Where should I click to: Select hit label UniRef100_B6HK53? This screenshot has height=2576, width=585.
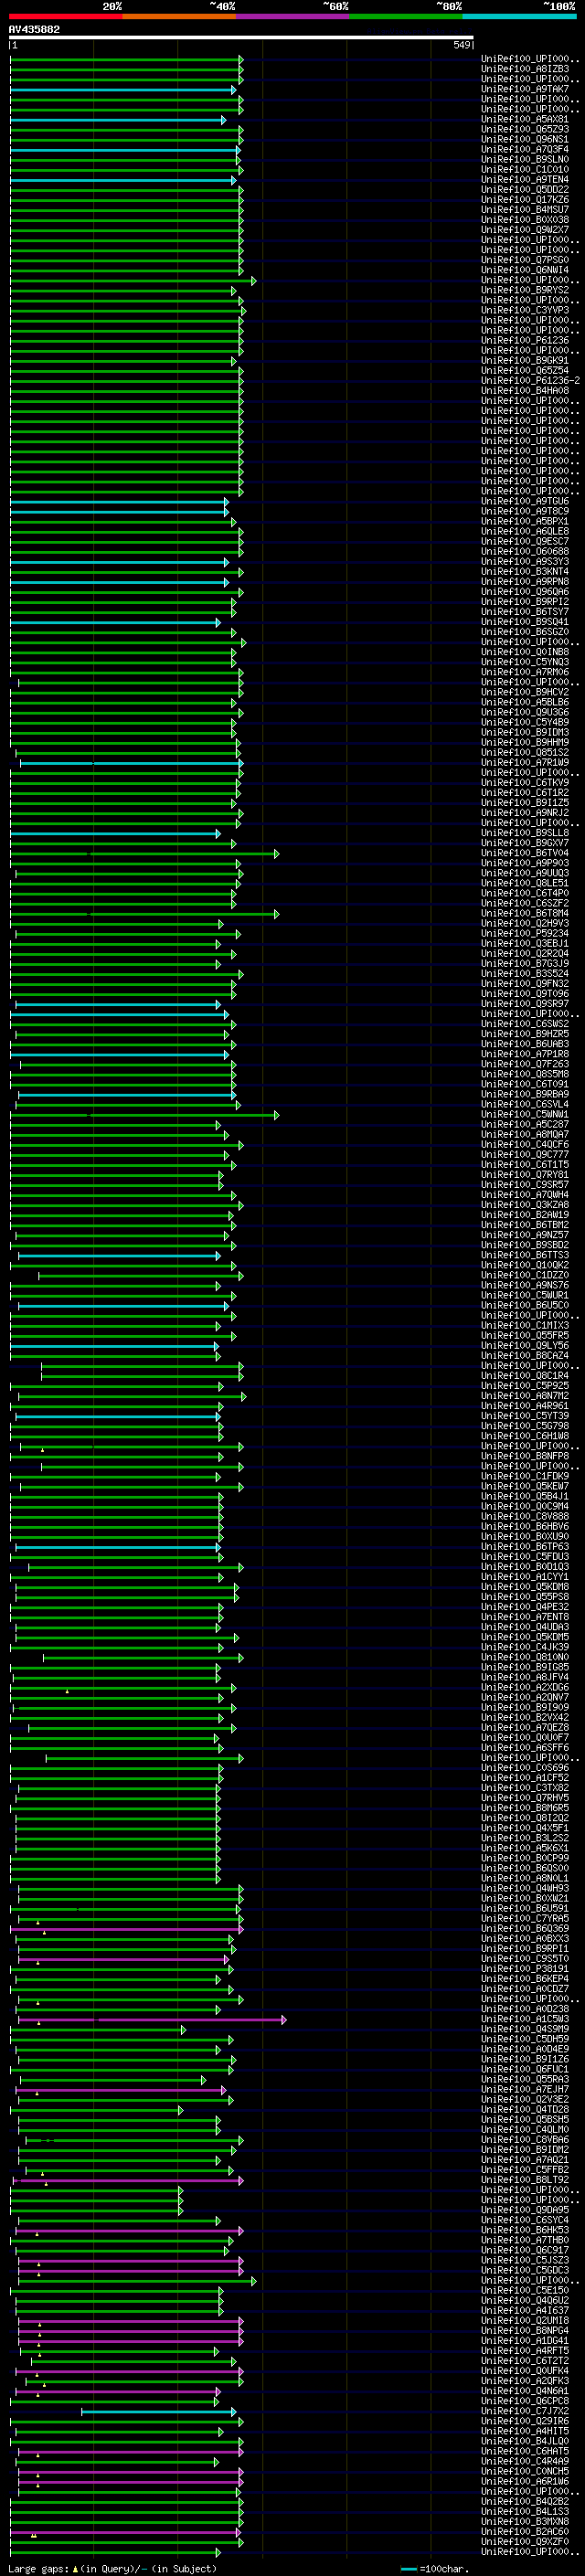525,2230
